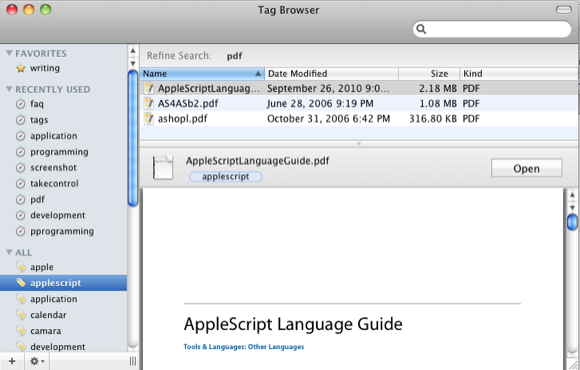The image size is (580, 370).
Task: Click the tag icon next to calendar
Action: coord(21,315)
